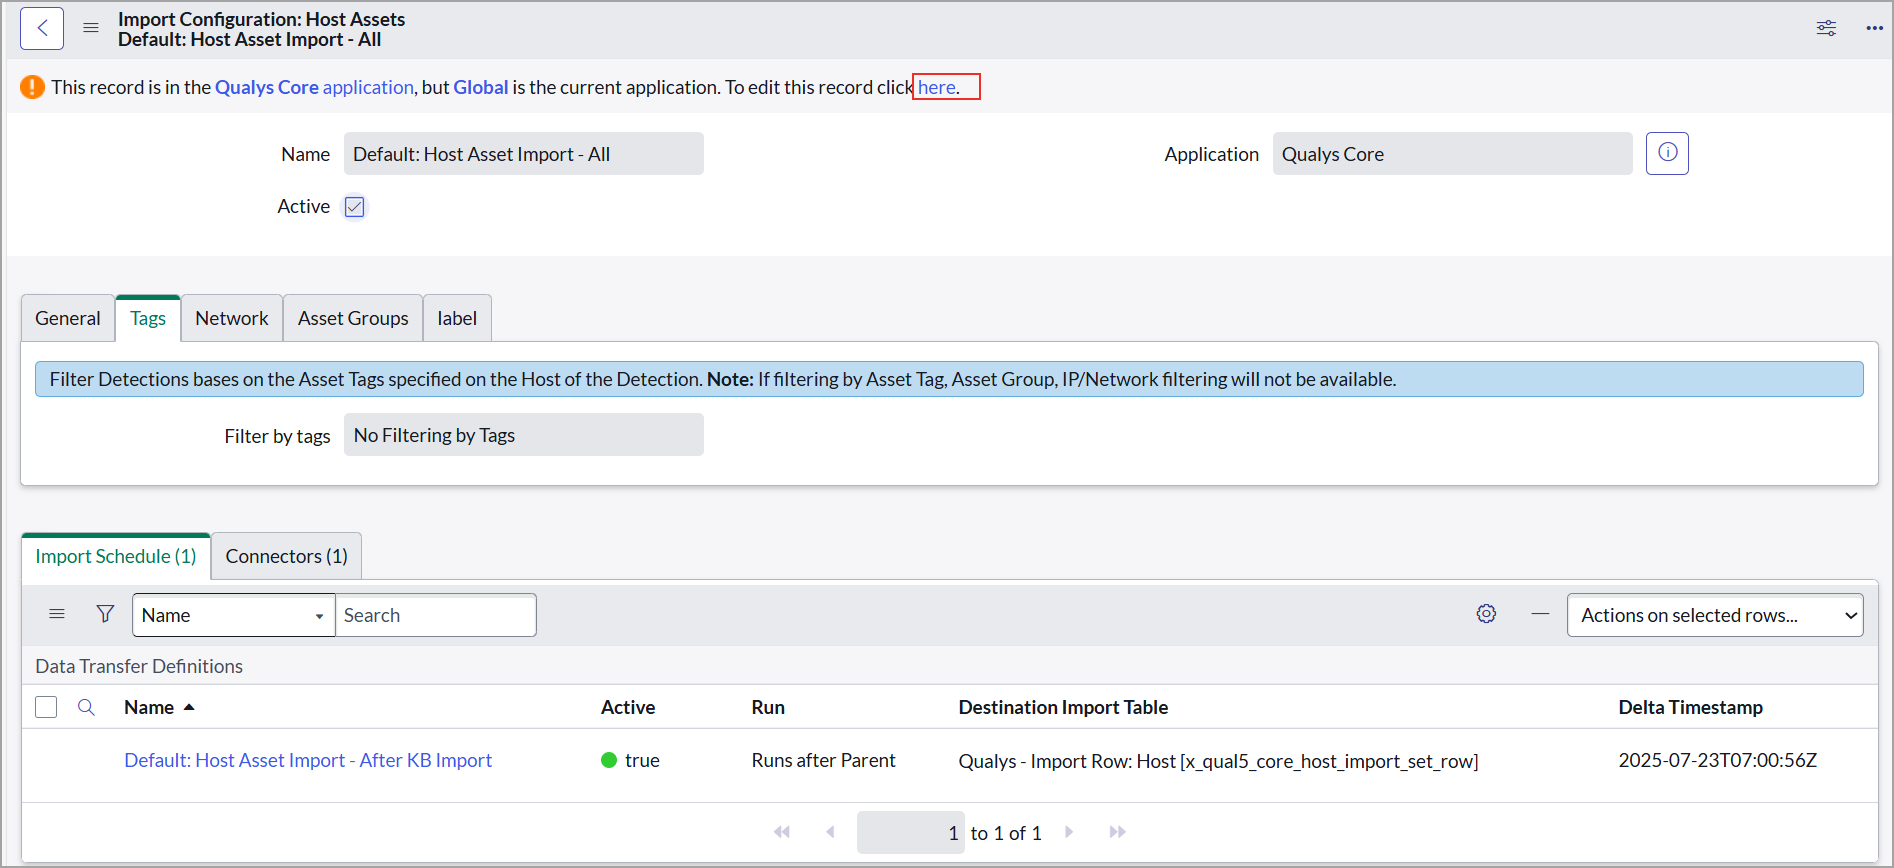Switch to the Connectors (1) tab
This screenshot has width=1894, height=868.
[x=286, y=556]
